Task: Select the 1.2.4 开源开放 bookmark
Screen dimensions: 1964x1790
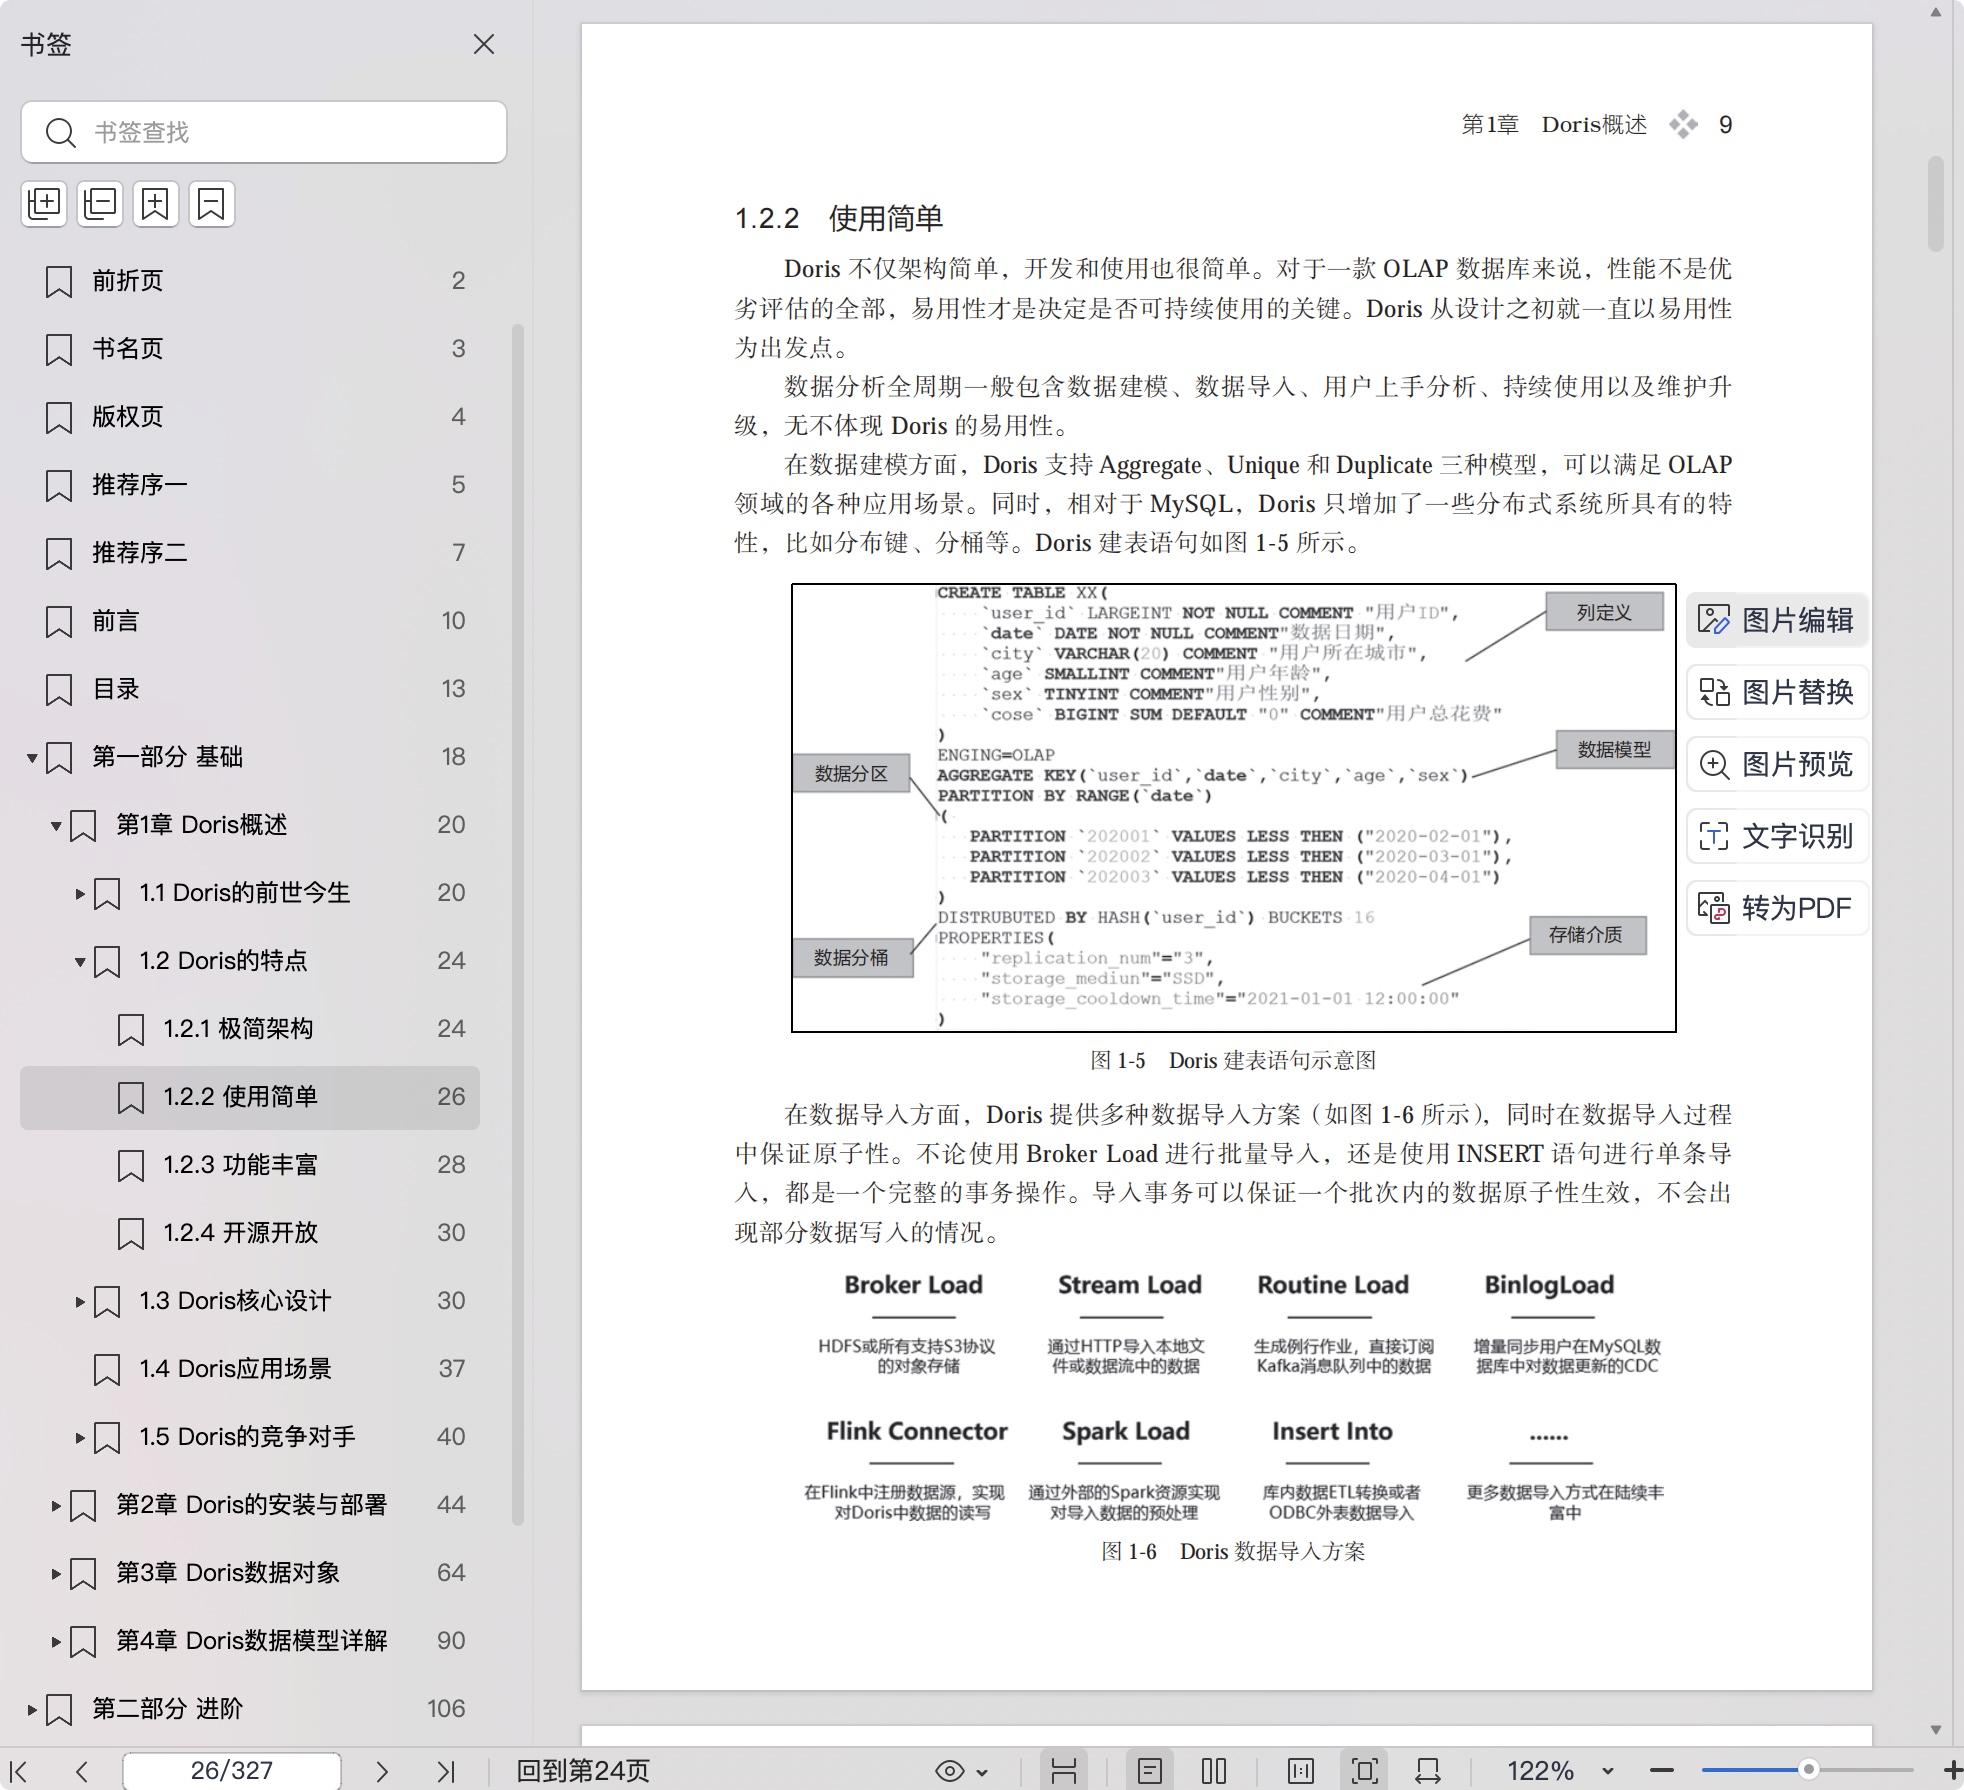Action: (250, 1233)
